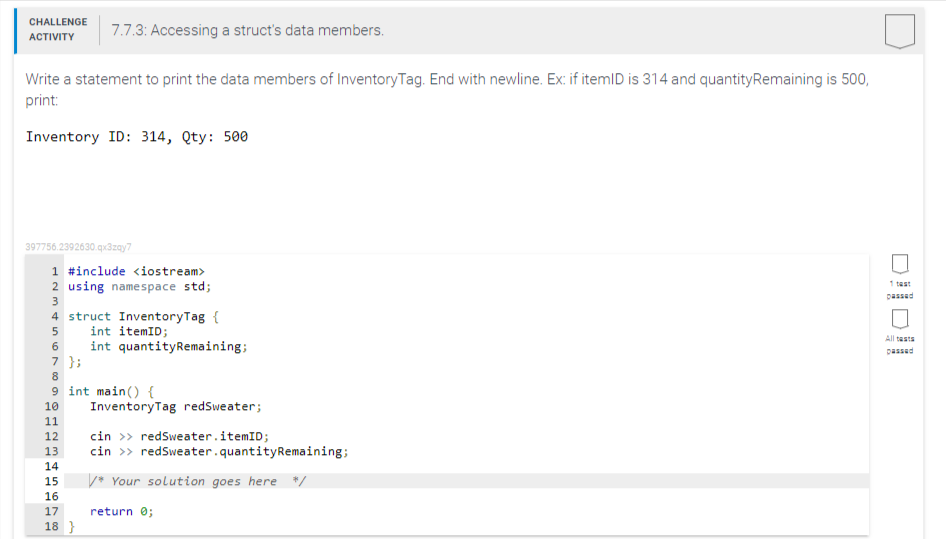Viewport: 946px width, 539px height.
Task: Click the 'using namespace std;' line
Action: pyautogui.click(x=139, y=287)
